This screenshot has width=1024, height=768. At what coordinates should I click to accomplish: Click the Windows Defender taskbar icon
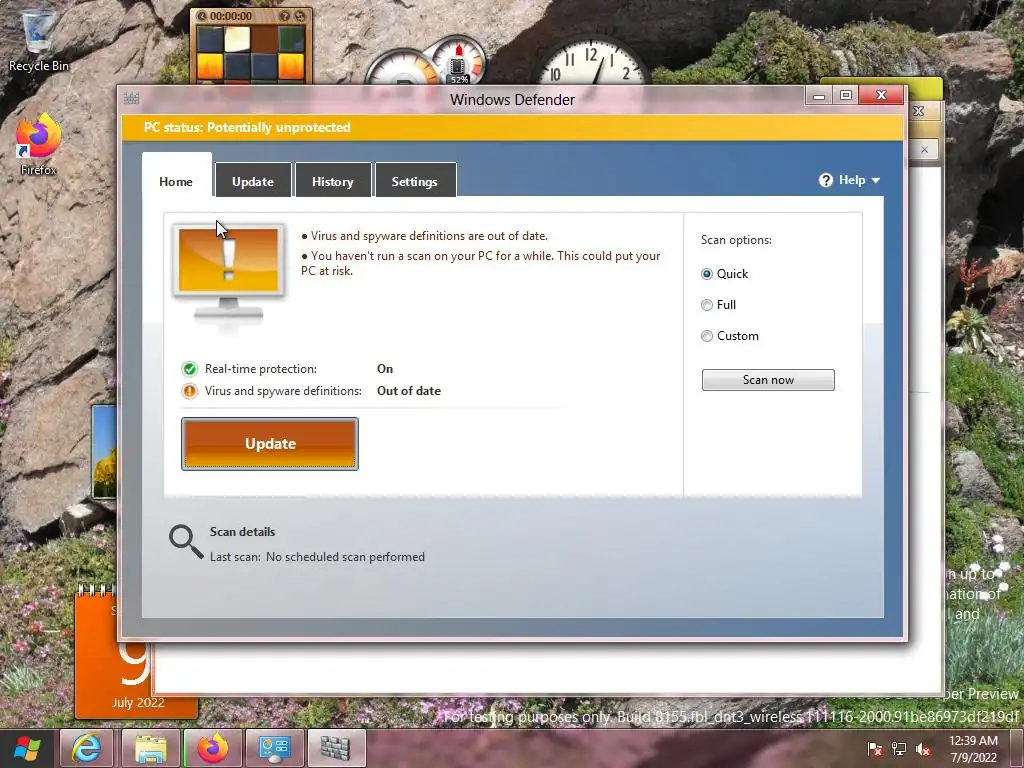click(x=336, y=748)
